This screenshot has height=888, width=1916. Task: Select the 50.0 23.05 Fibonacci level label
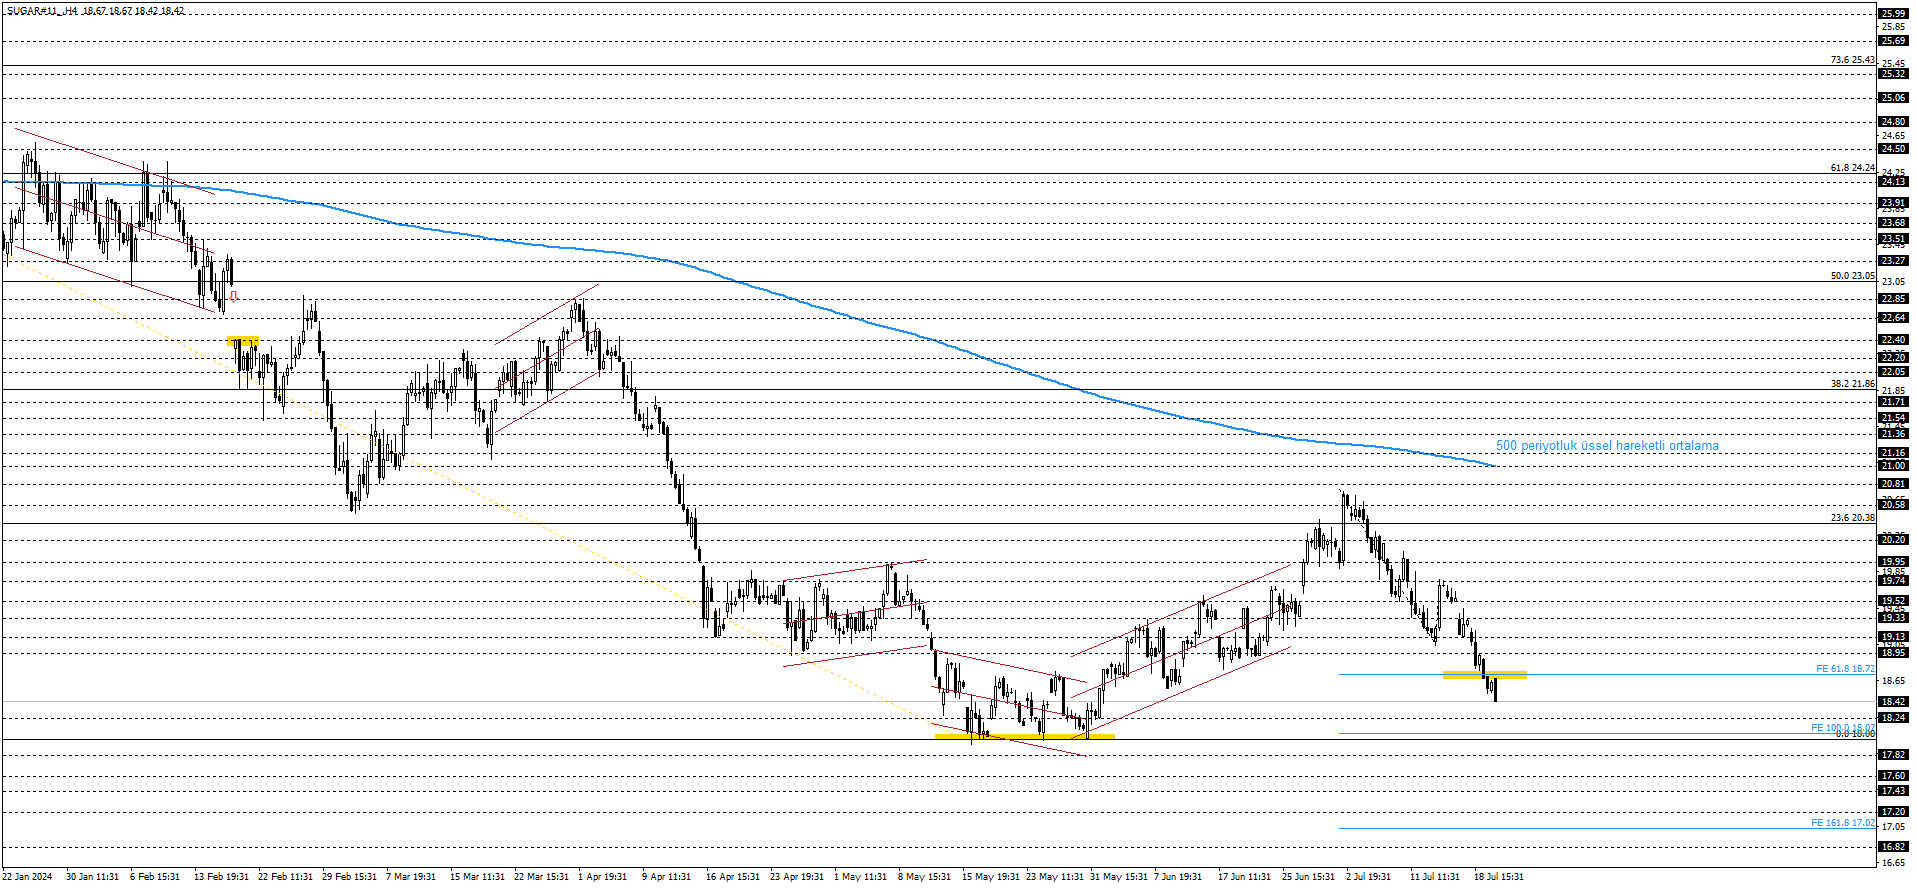(1852, 276)
